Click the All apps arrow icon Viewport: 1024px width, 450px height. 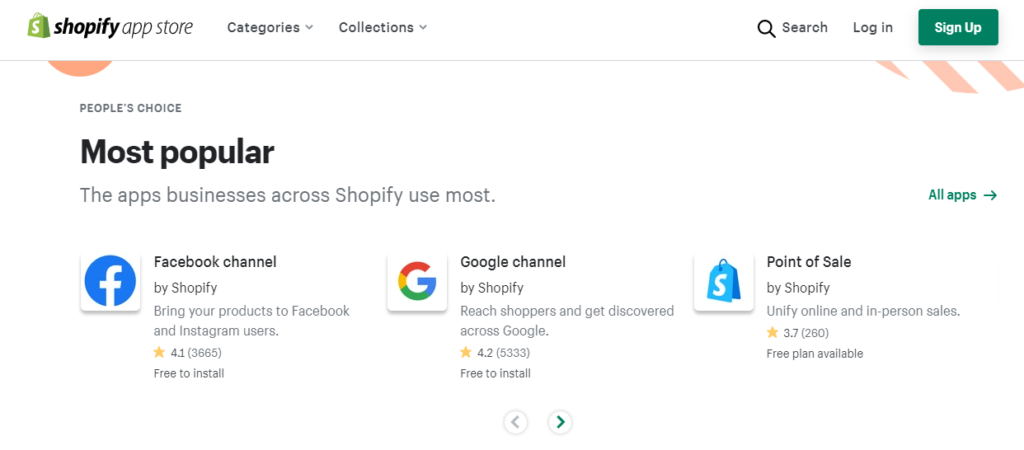tap(990, 195)
